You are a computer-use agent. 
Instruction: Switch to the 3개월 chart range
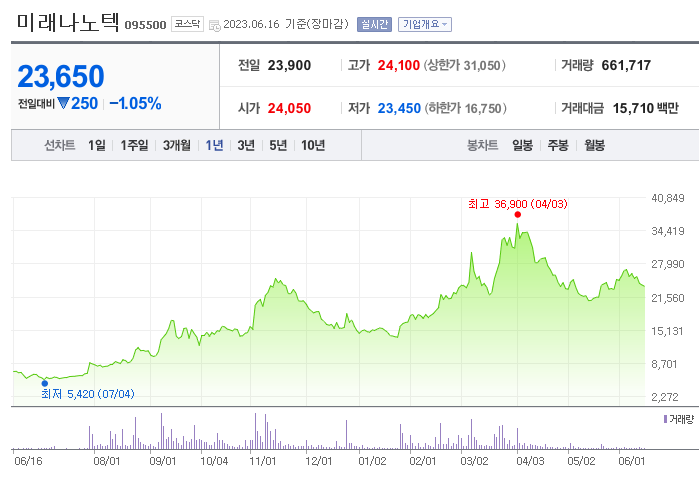[177, 145]
